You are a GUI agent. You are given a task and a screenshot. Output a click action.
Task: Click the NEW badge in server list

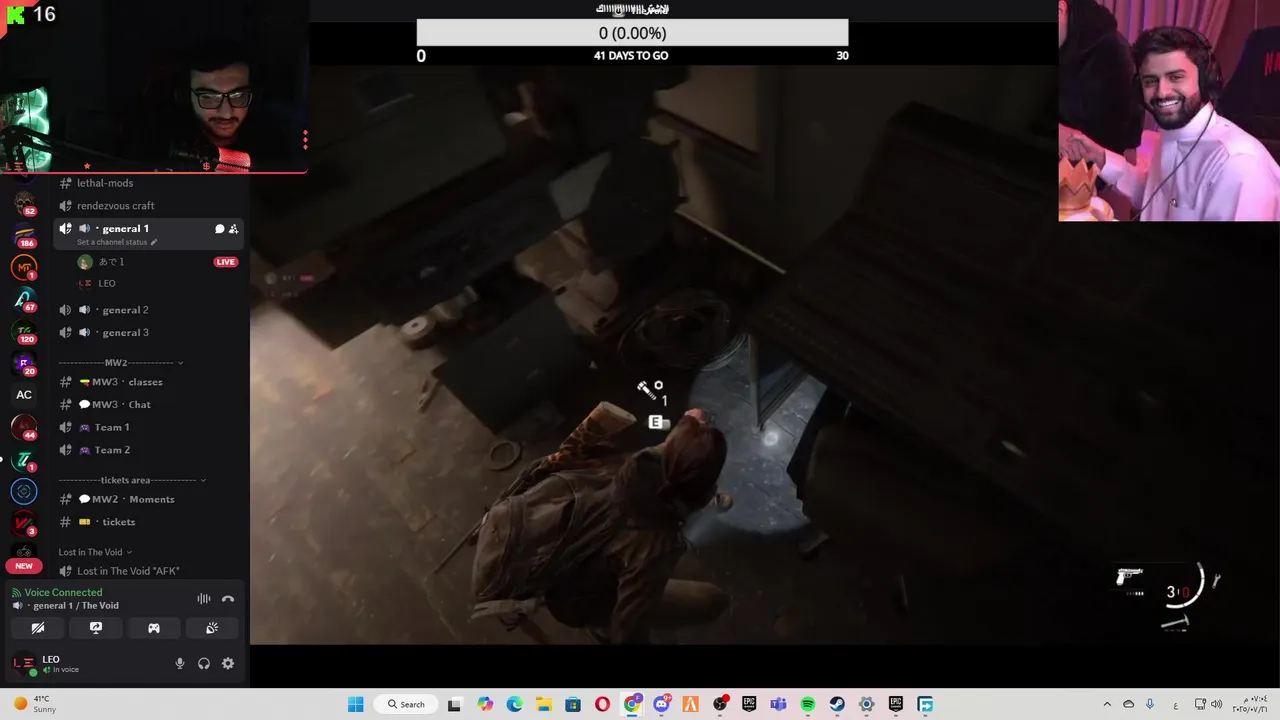[x=24, y=566]
